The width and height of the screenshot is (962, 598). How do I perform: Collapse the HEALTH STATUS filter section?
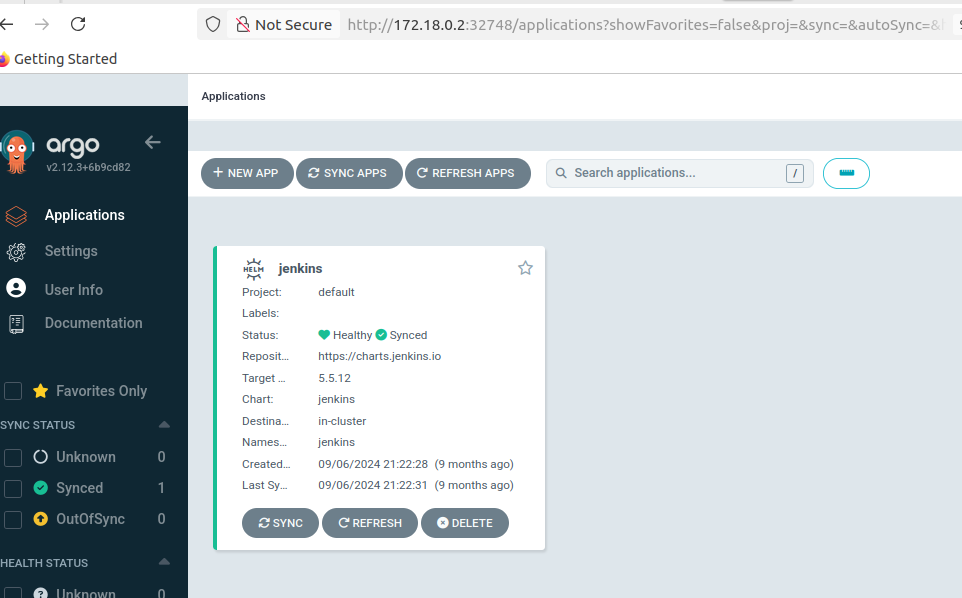click(164, 562)
